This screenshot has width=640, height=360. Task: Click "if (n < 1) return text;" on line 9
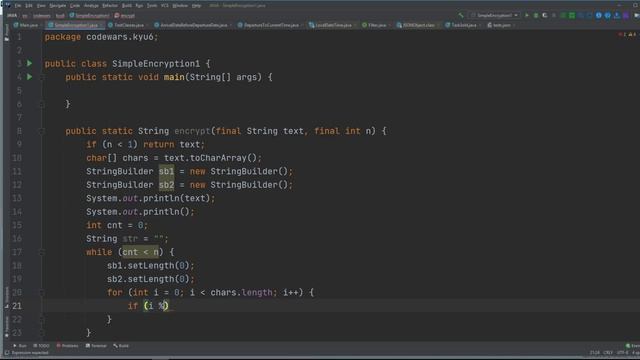145,144
